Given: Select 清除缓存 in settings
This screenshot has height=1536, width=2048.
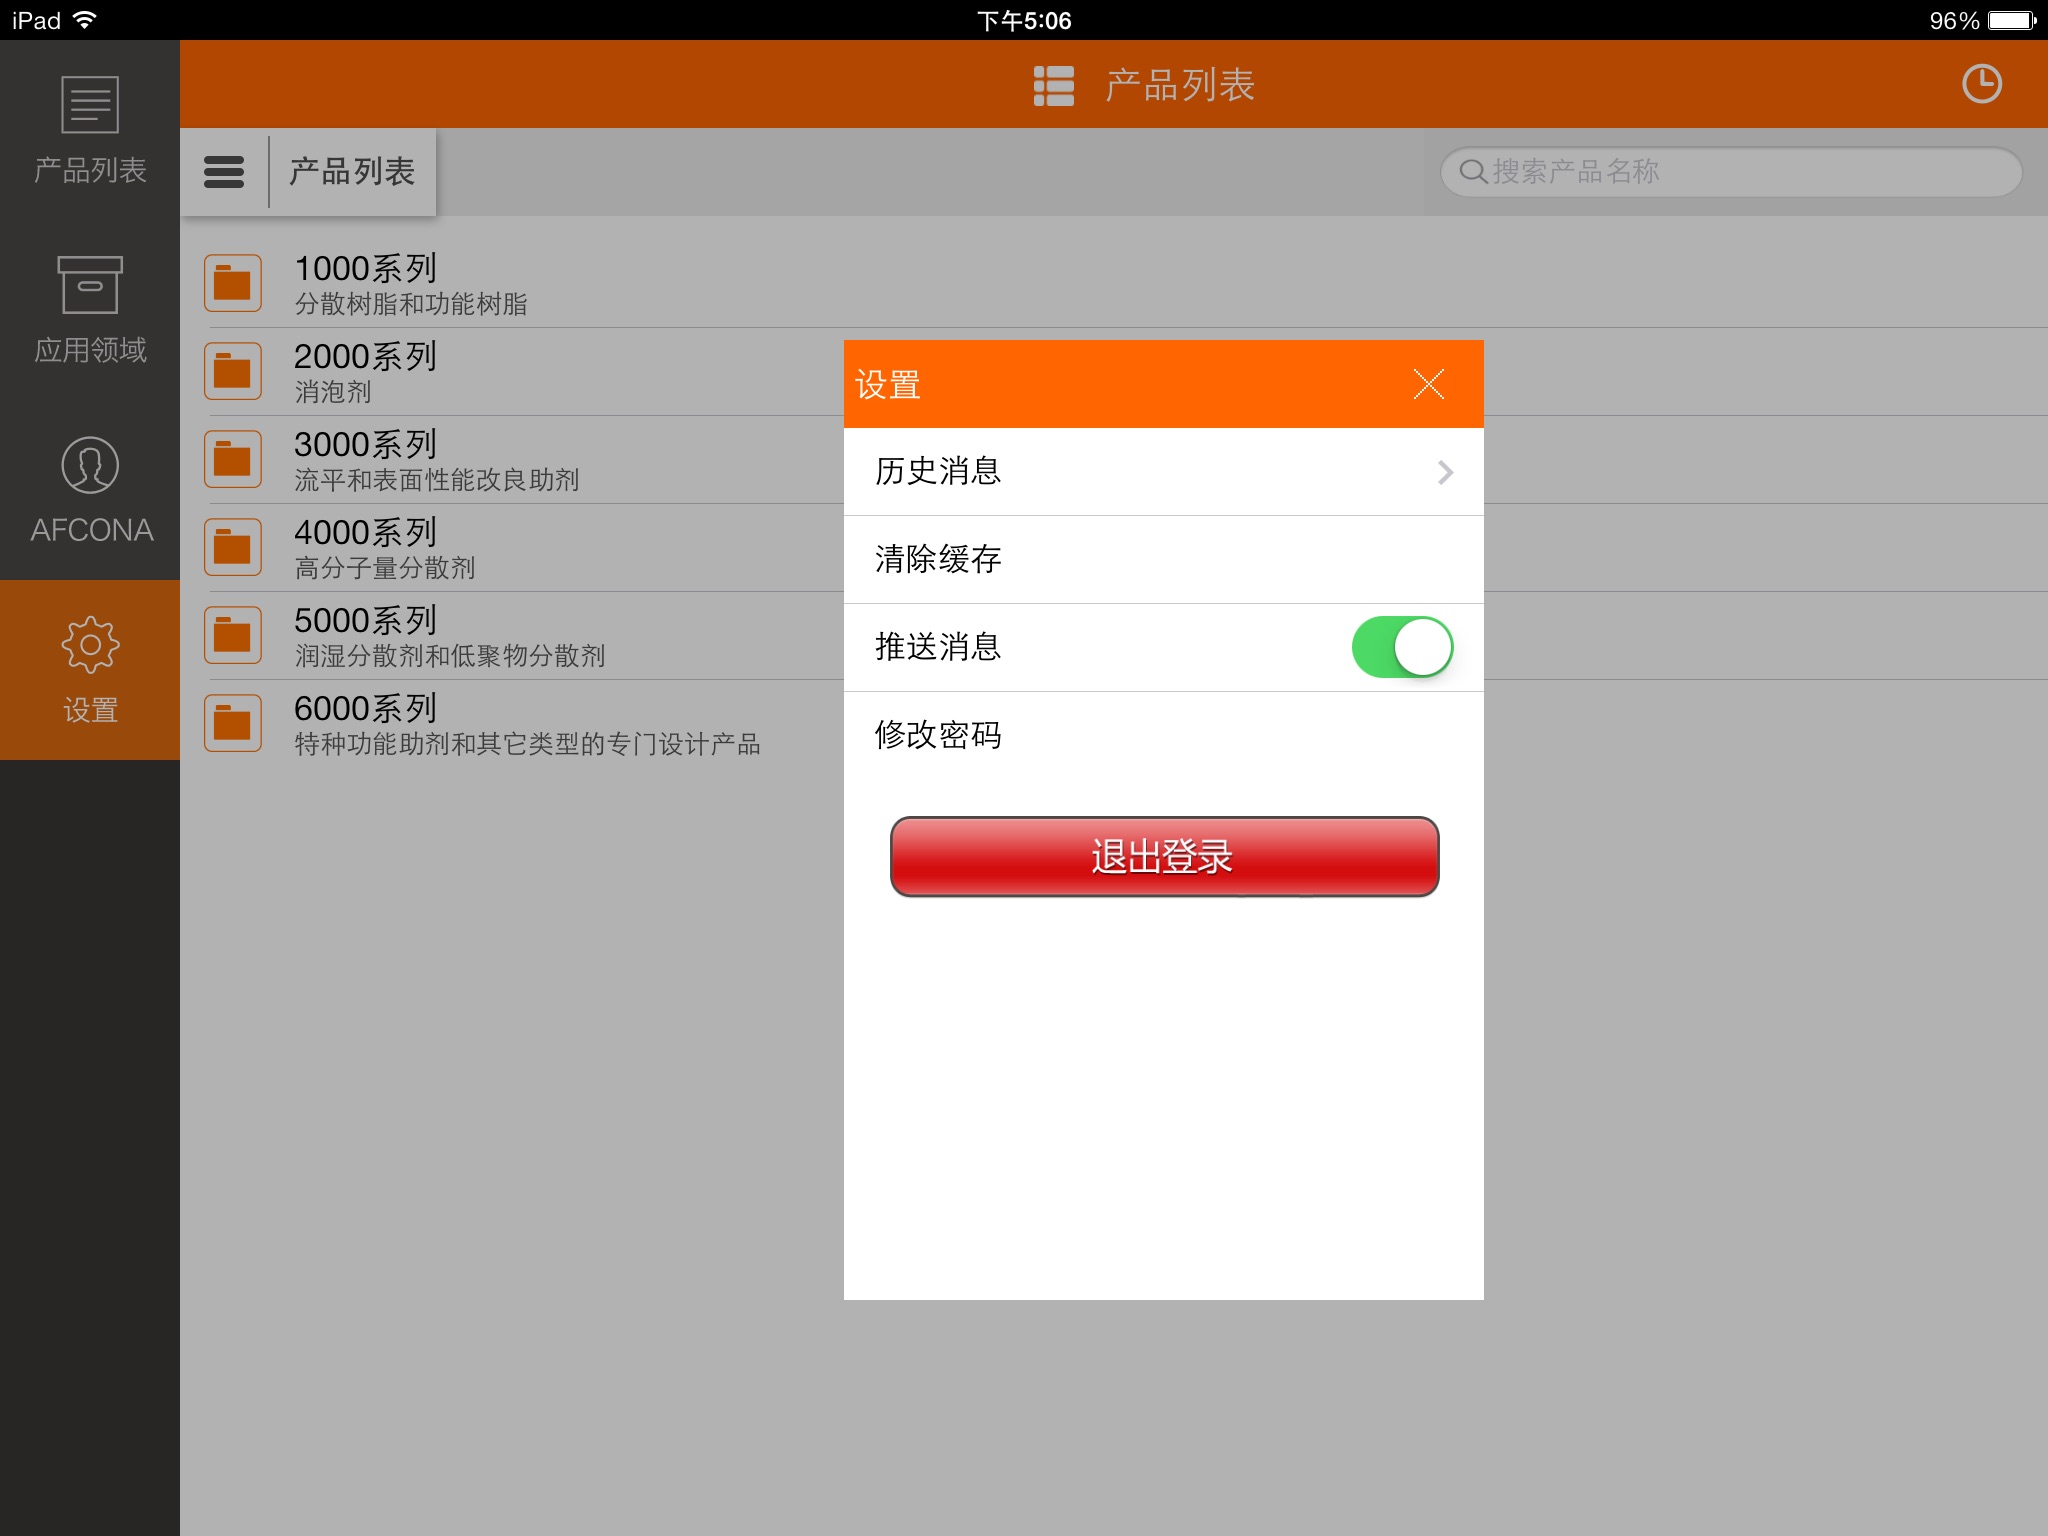Looking at the screenshot, I should (x=1164, y=560).
